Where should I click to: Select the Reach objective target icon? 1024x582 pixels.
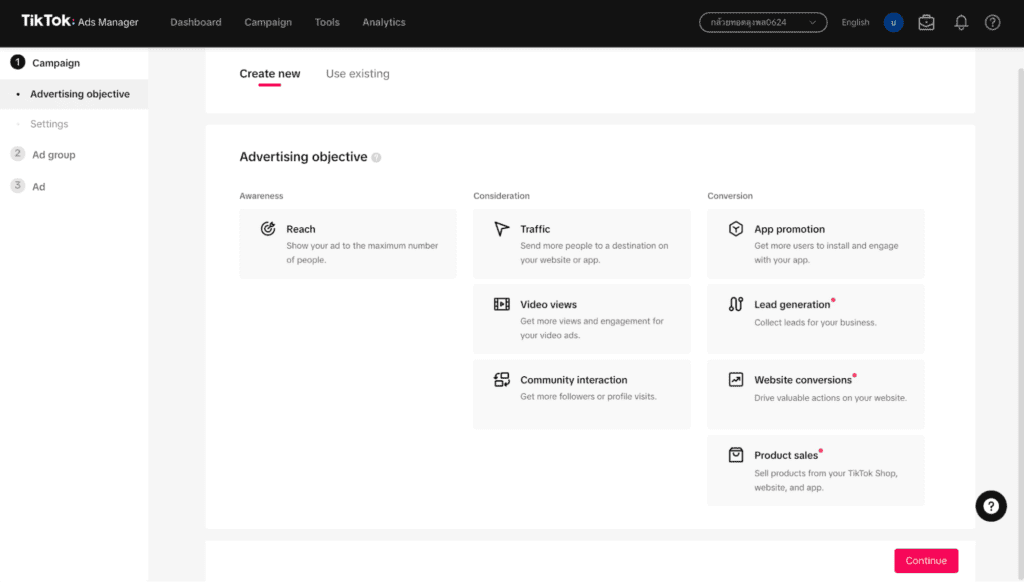click(x=268, y=229)
